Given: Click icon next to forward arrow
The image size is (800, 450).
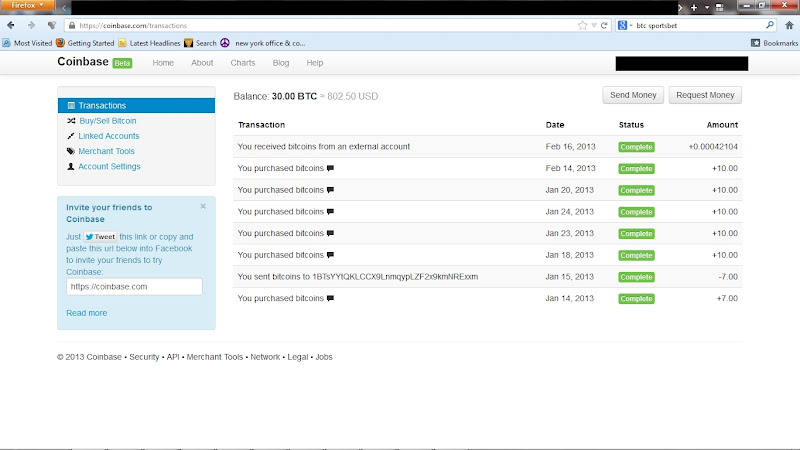Looking at the screenshot, I should pos(52,25).
